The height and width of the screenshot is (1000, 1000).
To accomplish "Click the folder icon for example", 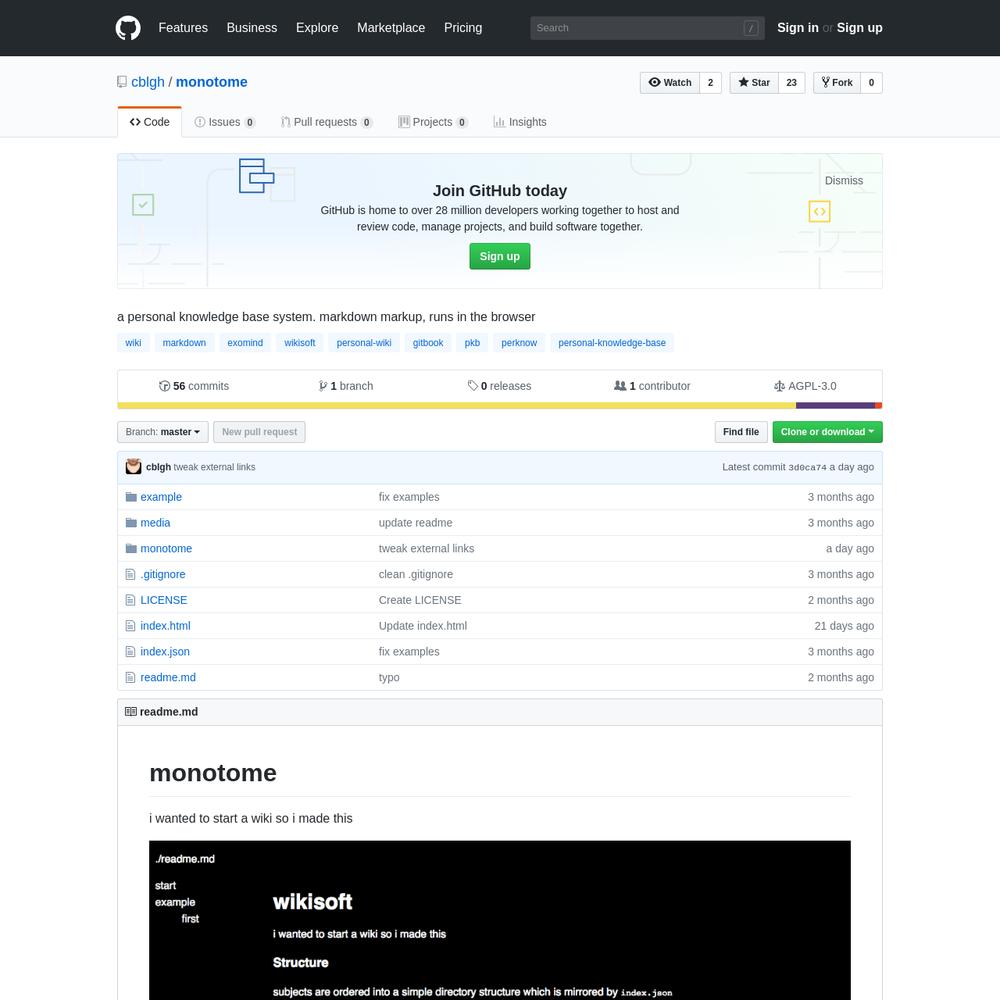I will [x=131, y=497].
